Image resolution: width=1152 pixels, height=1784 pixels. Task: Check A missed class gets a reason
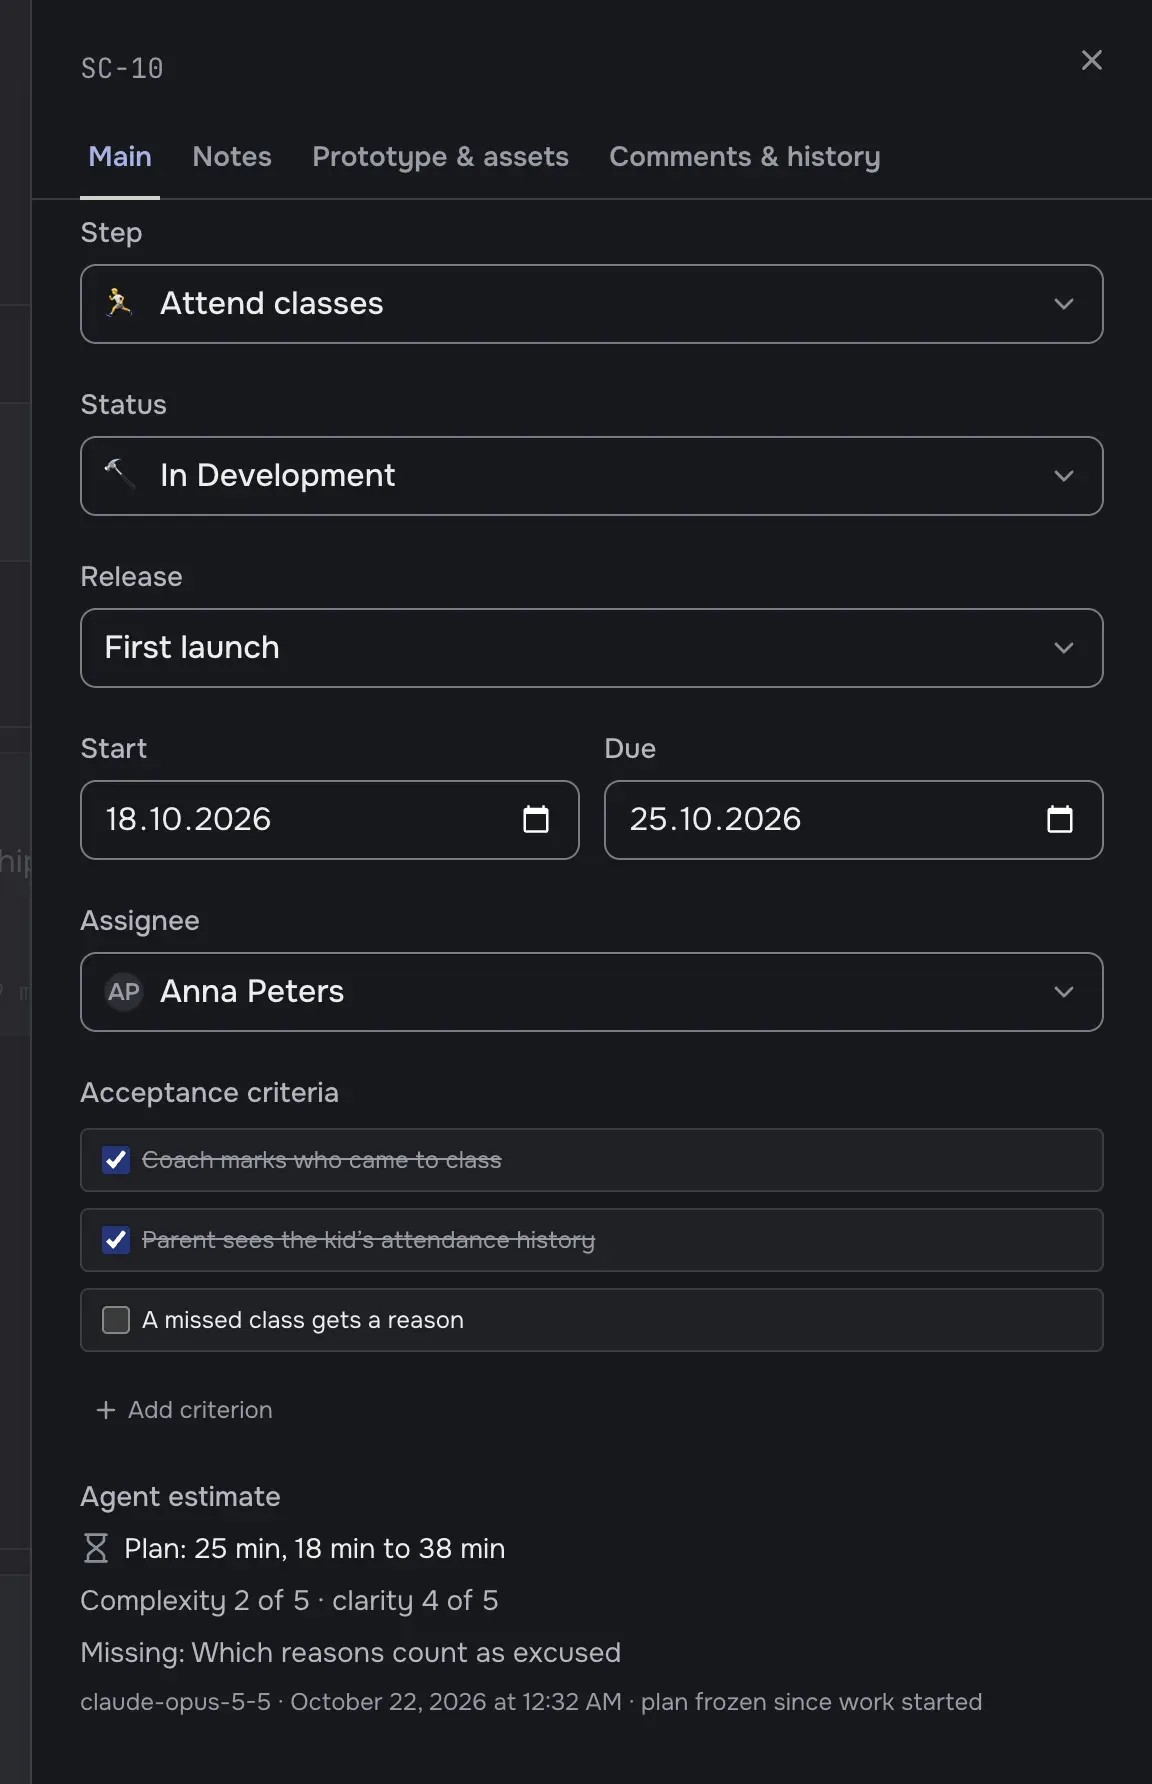[x=116, y=1320]
